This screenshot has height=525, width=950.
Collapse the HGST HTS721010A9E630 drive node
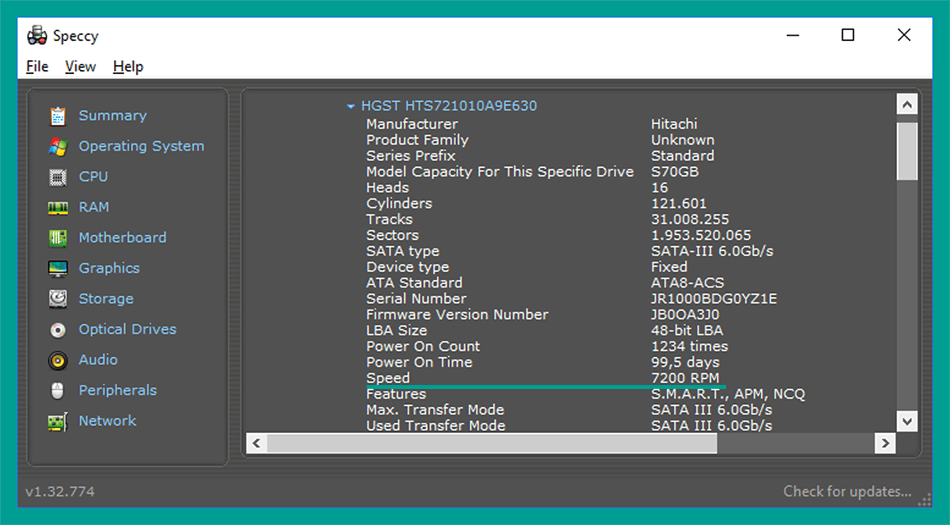[350, 107]
